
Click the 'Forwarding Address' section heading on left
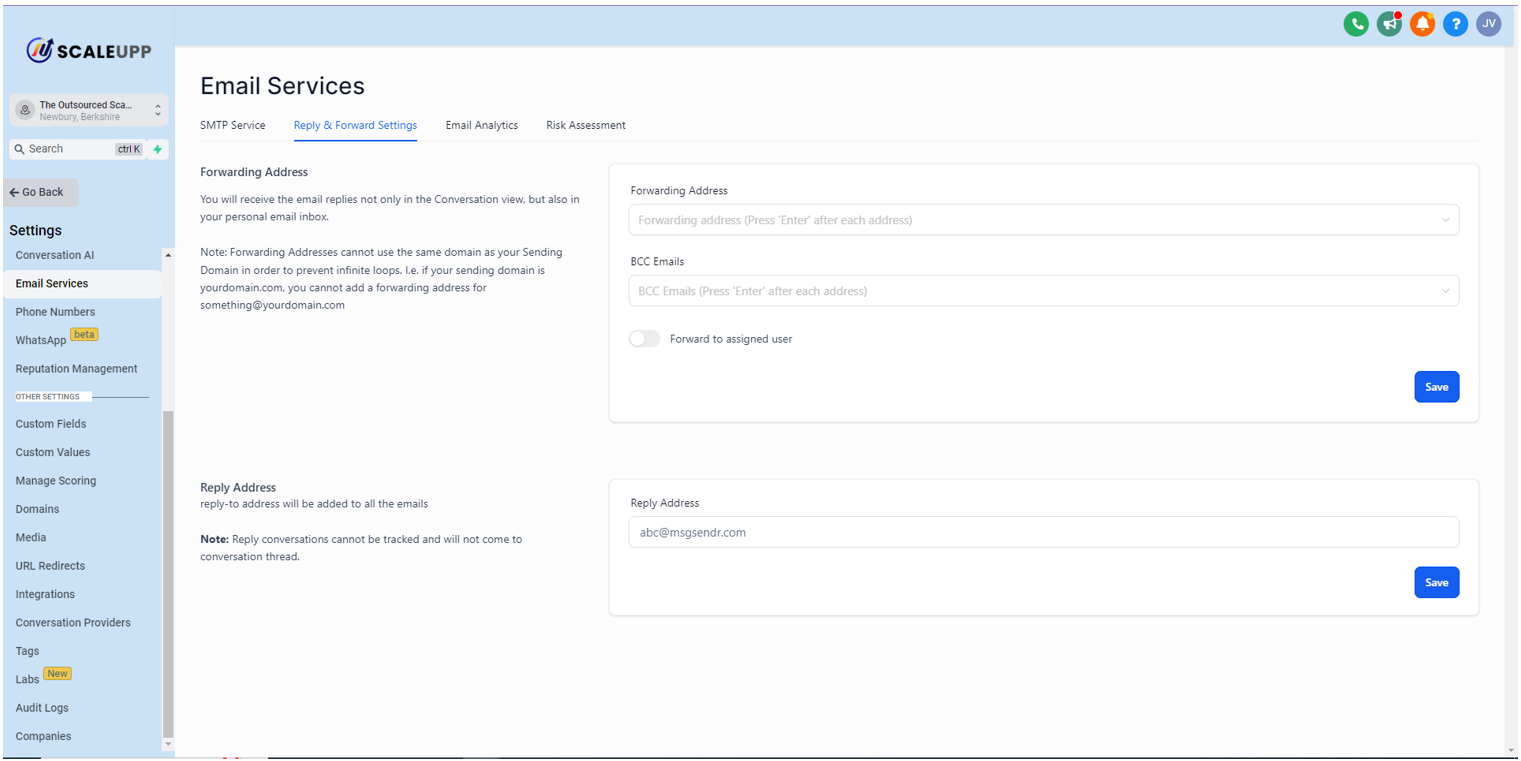coord(254,172)
